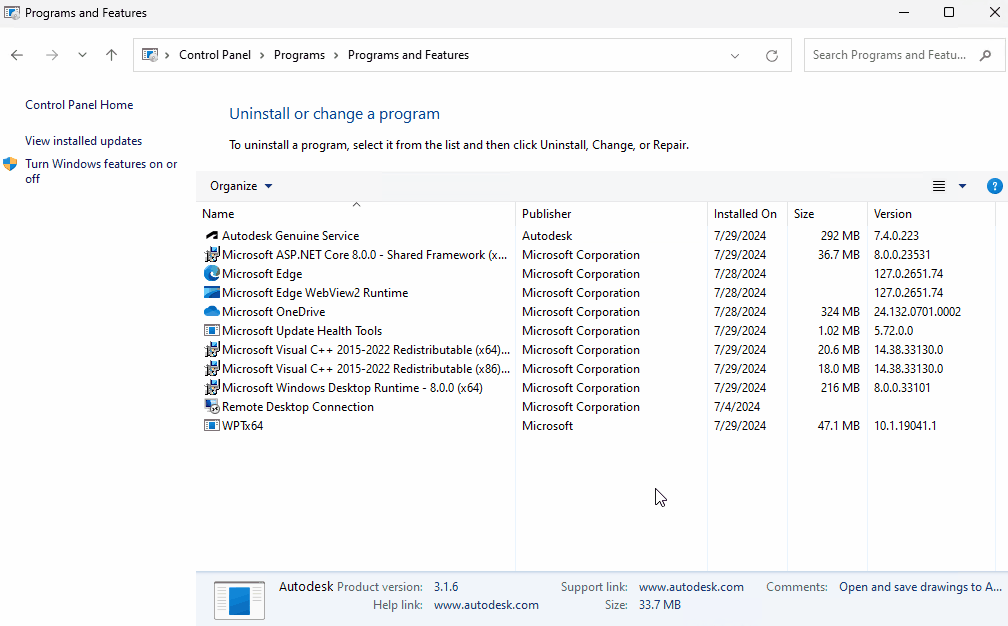Select Programs in the breadcrumb path
1008x626 pixels.
tap(299, 54)
